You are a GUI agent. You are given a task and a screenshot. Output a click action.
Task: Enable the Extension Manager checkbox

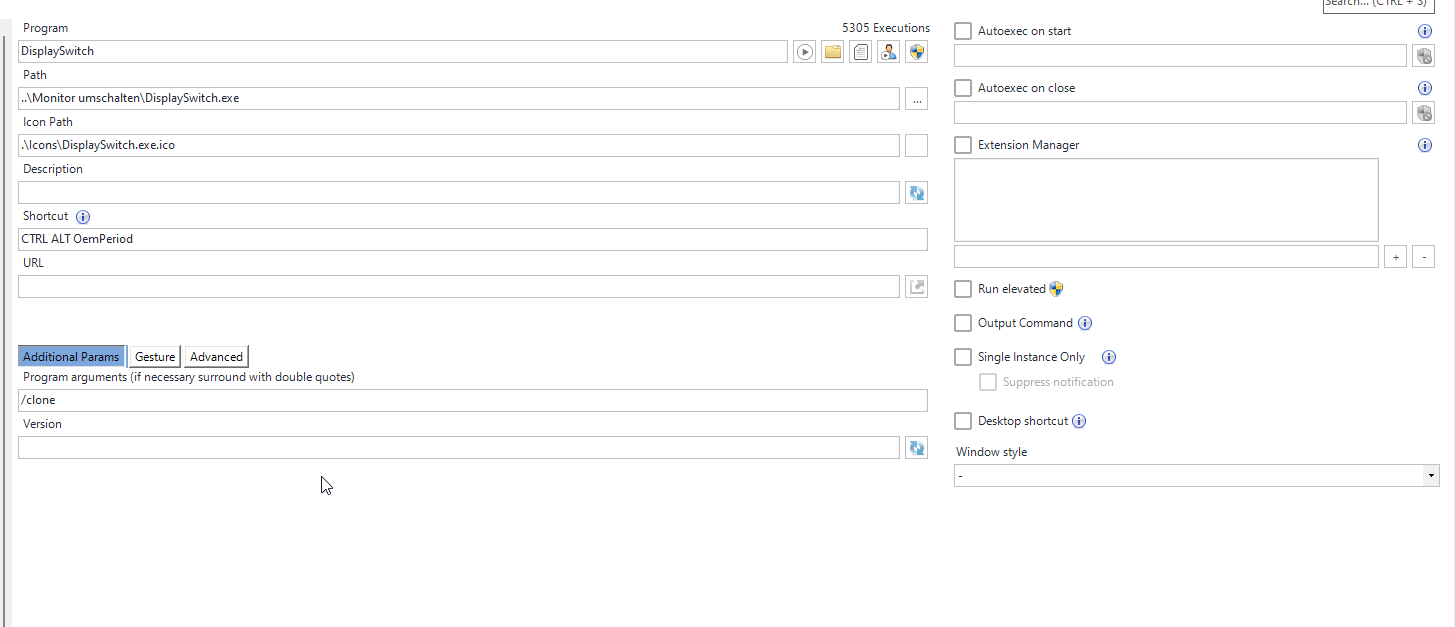tap(963, 145)
